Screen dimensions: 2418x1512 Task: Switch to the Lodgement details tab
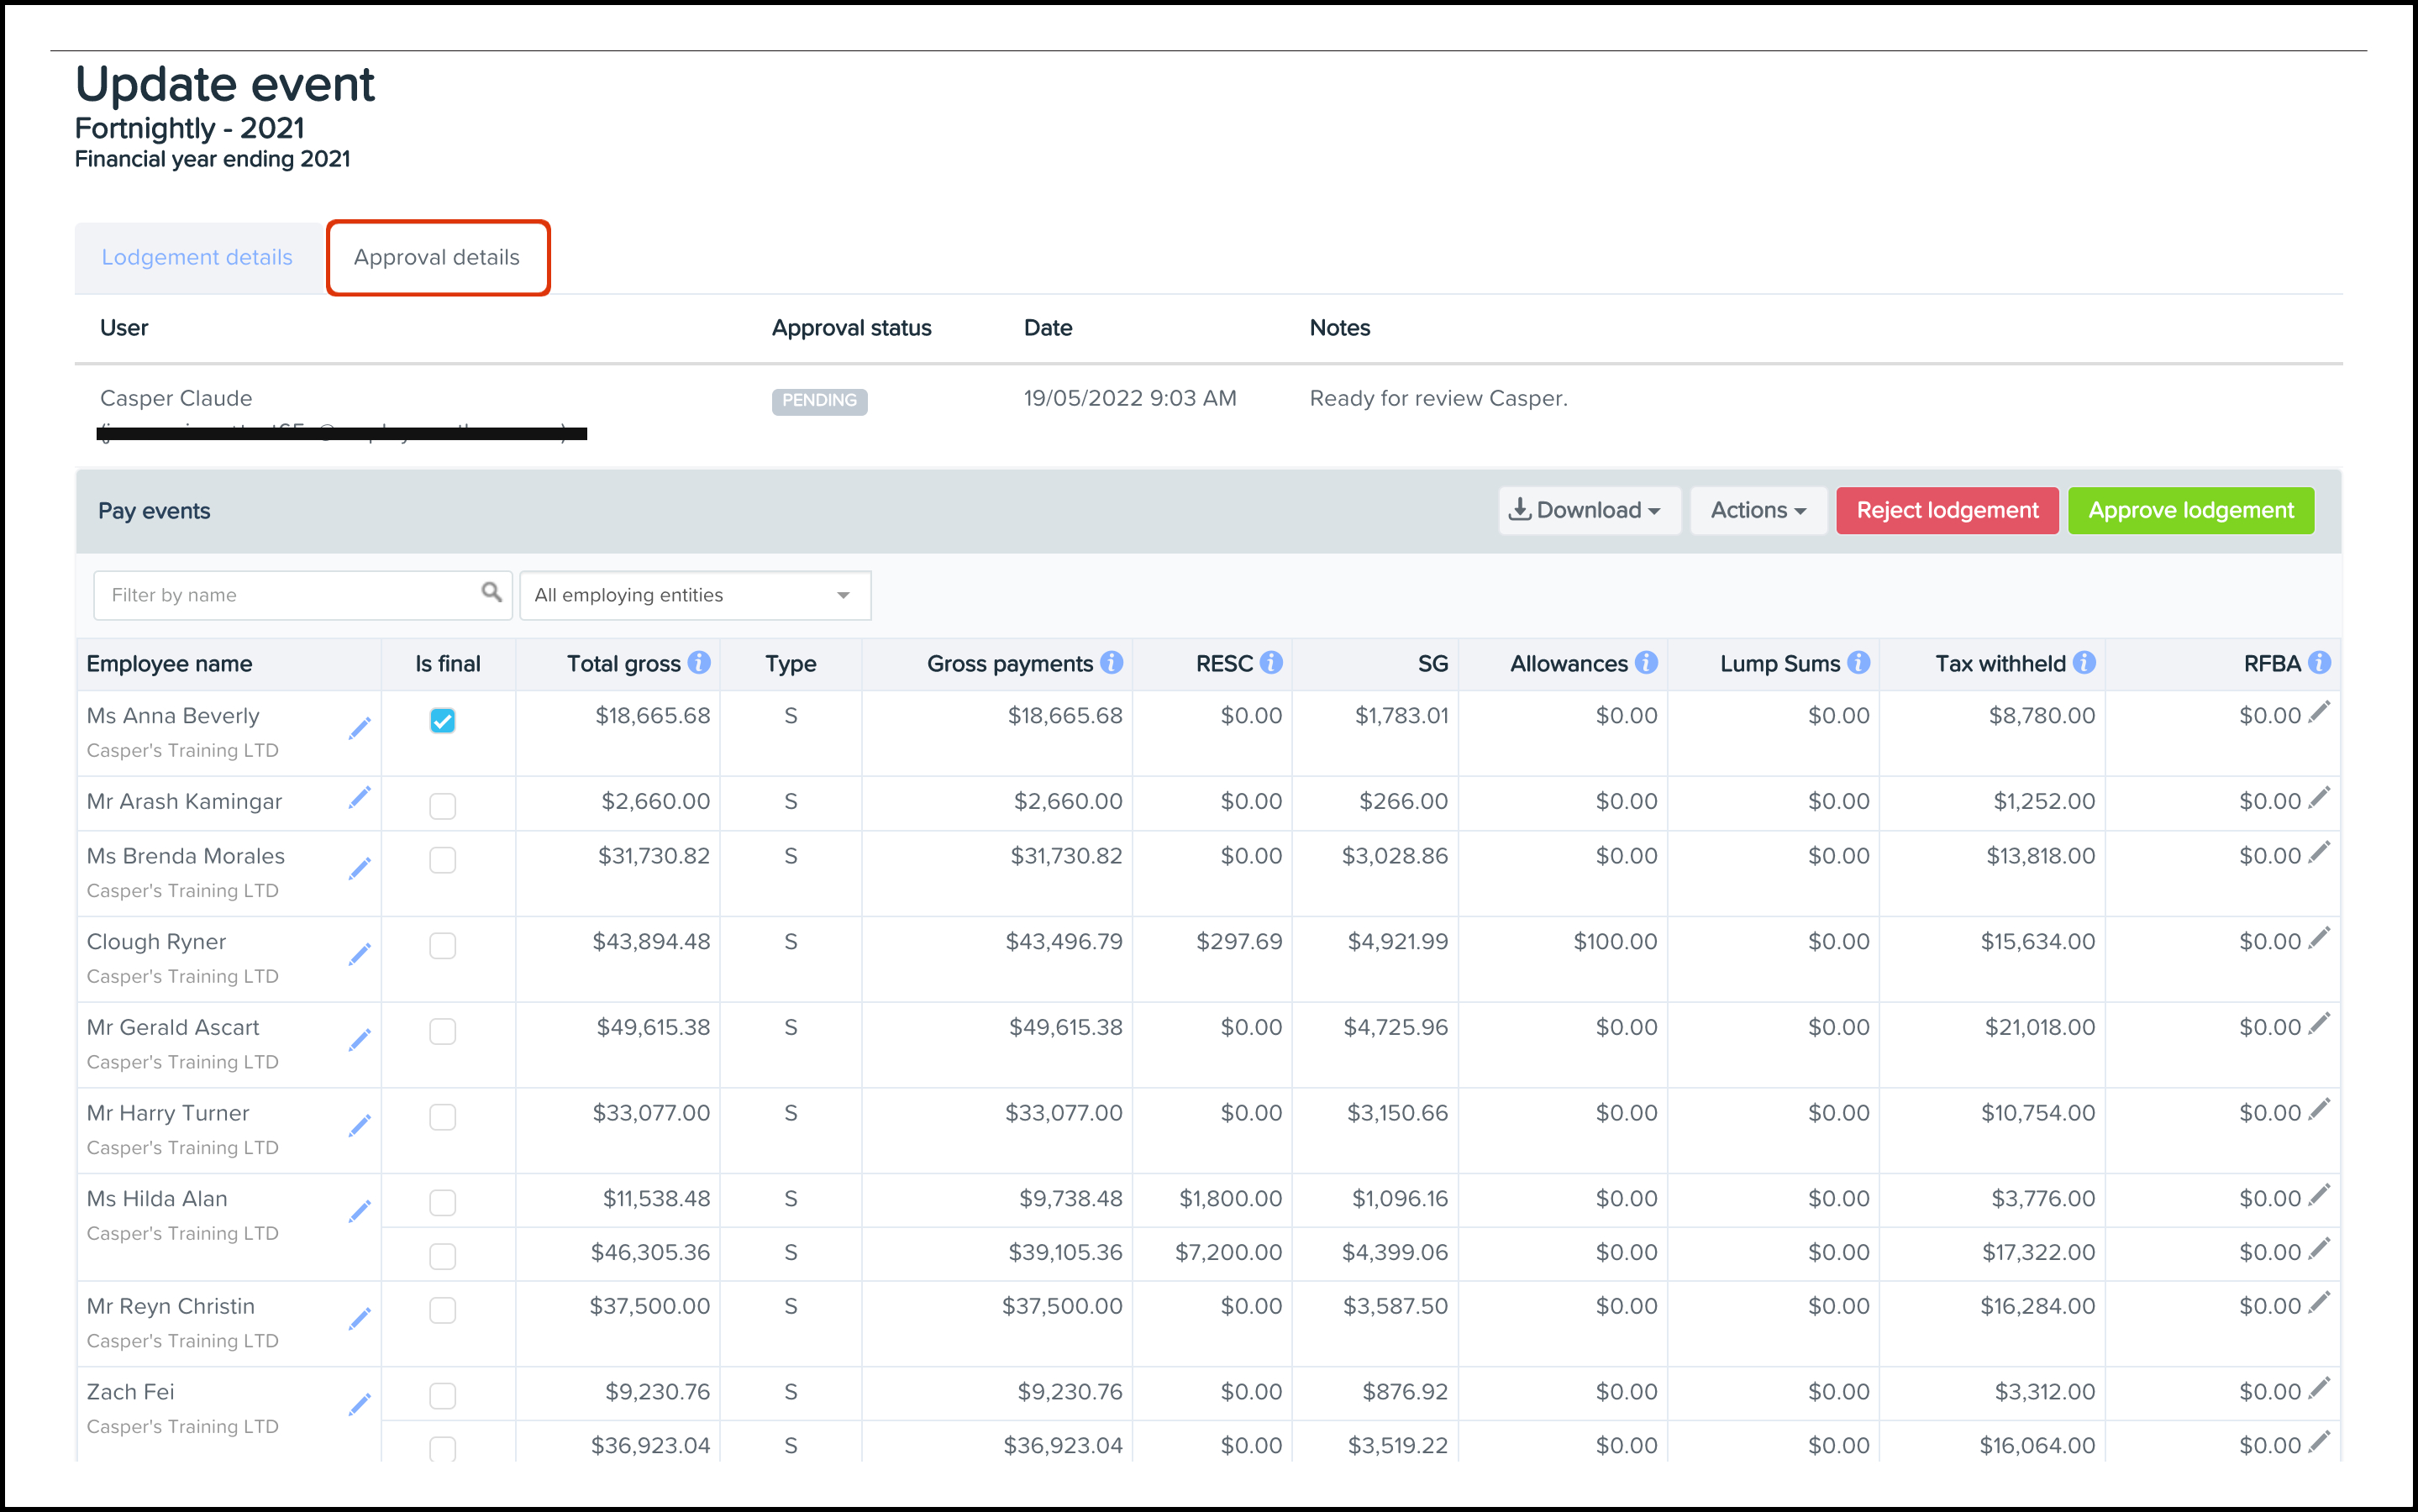tap(197, 257)
